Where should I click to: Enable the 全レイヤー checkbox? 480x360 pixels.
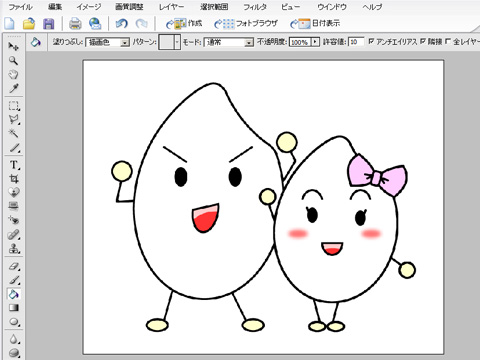[448, 41]
